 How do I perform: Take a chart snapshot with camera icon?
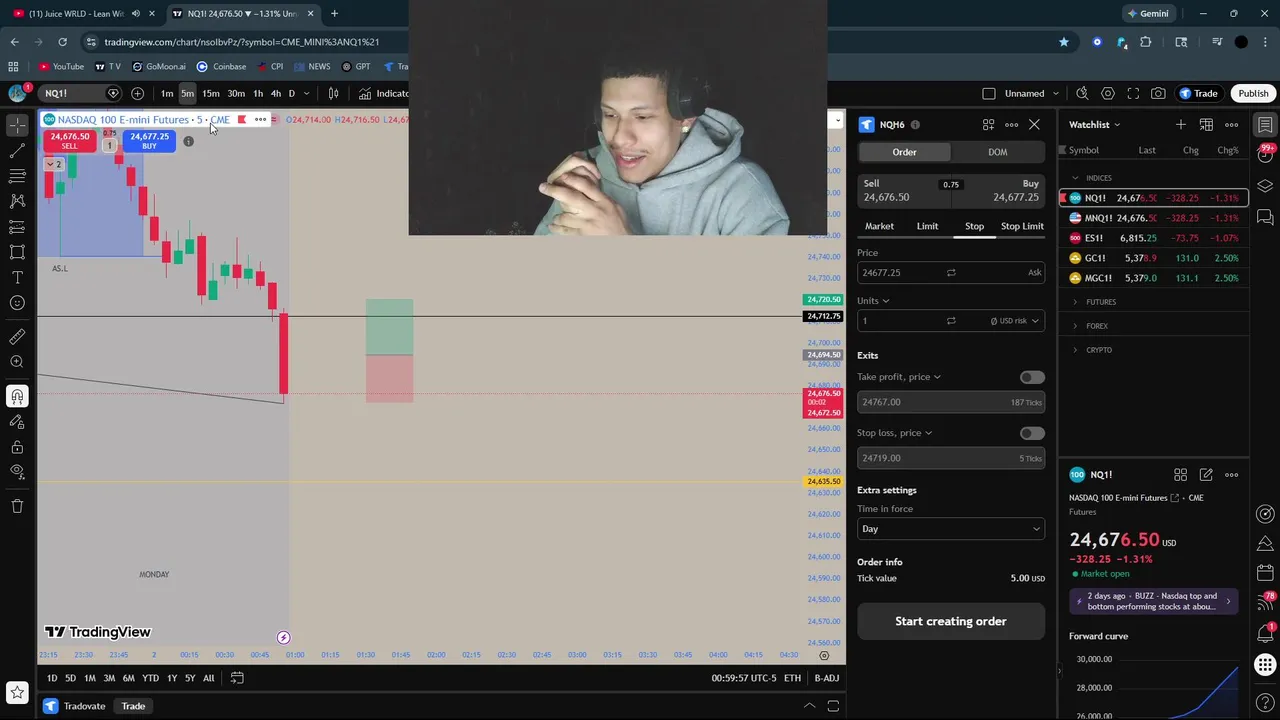pyautogui.click(x=1158, y=93)
